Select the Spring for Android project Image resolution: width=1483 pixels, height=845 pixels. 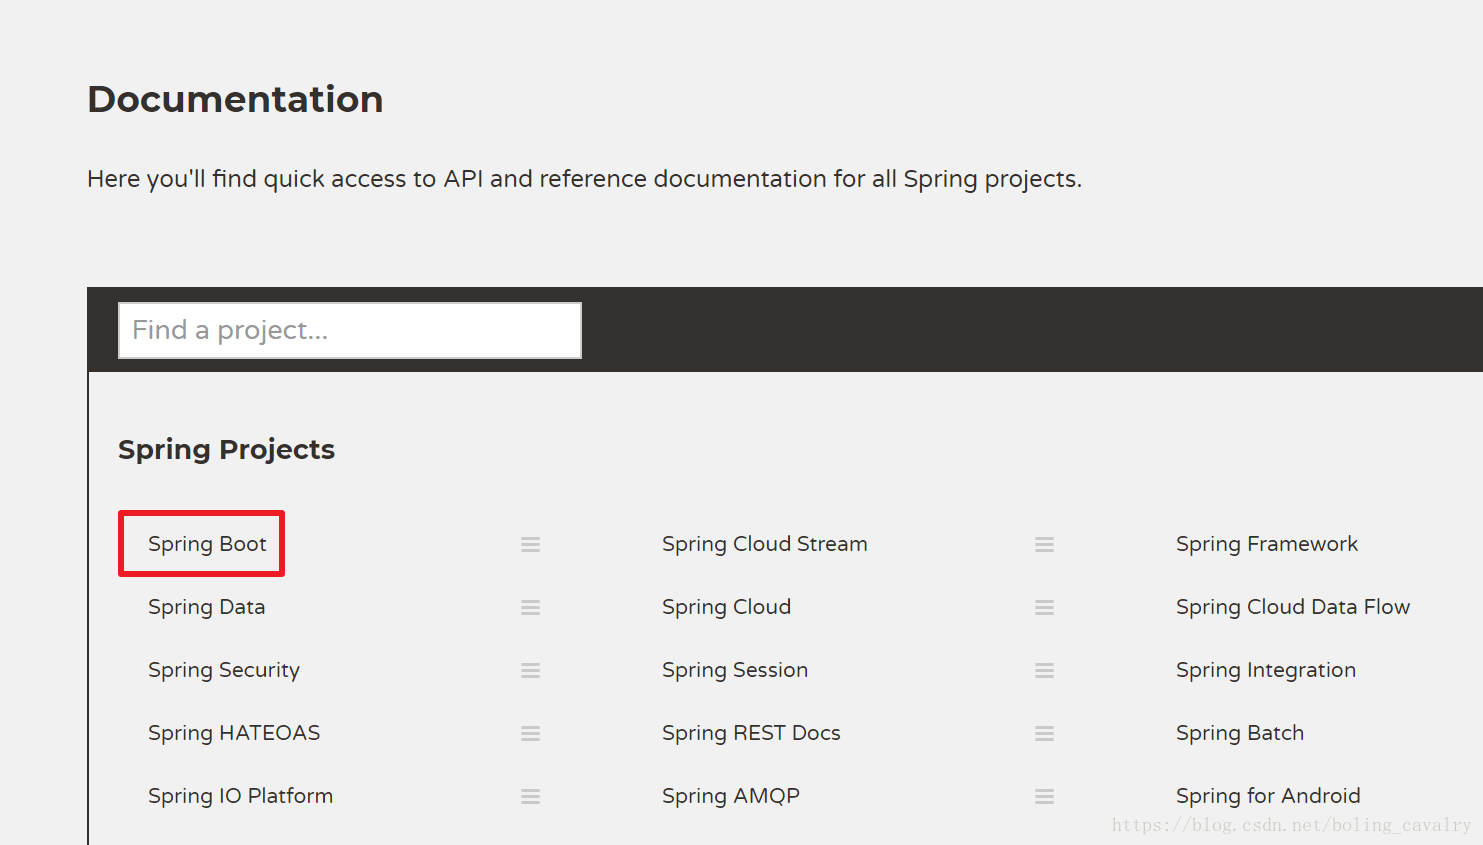coord(1268,796)
